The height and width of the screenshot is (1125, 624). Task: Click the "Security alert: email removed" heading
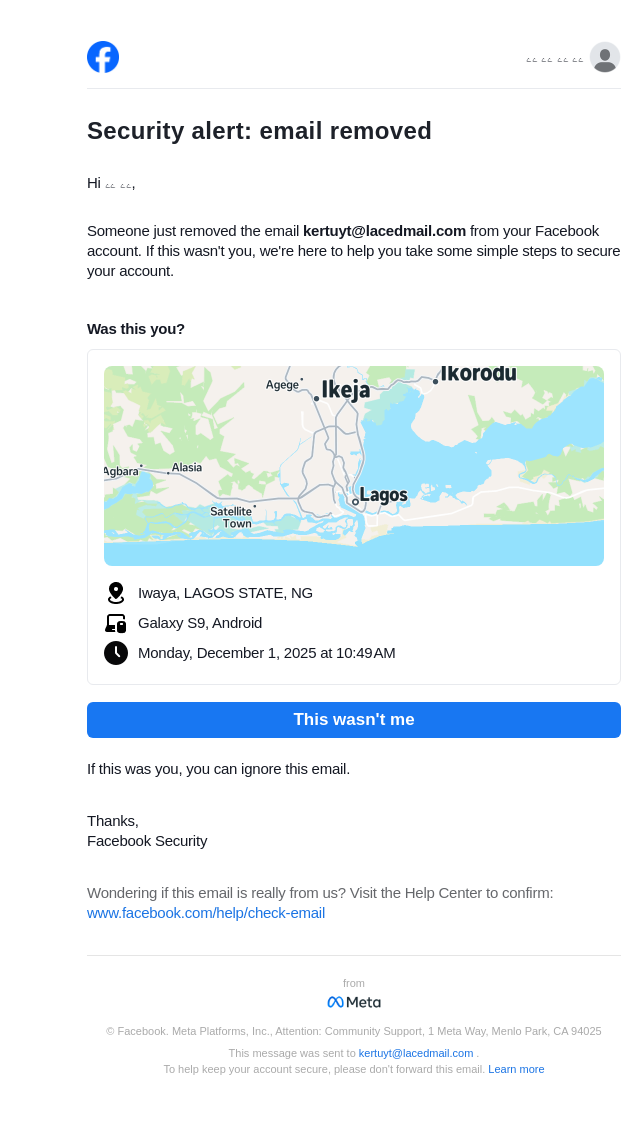click(259, 131)
